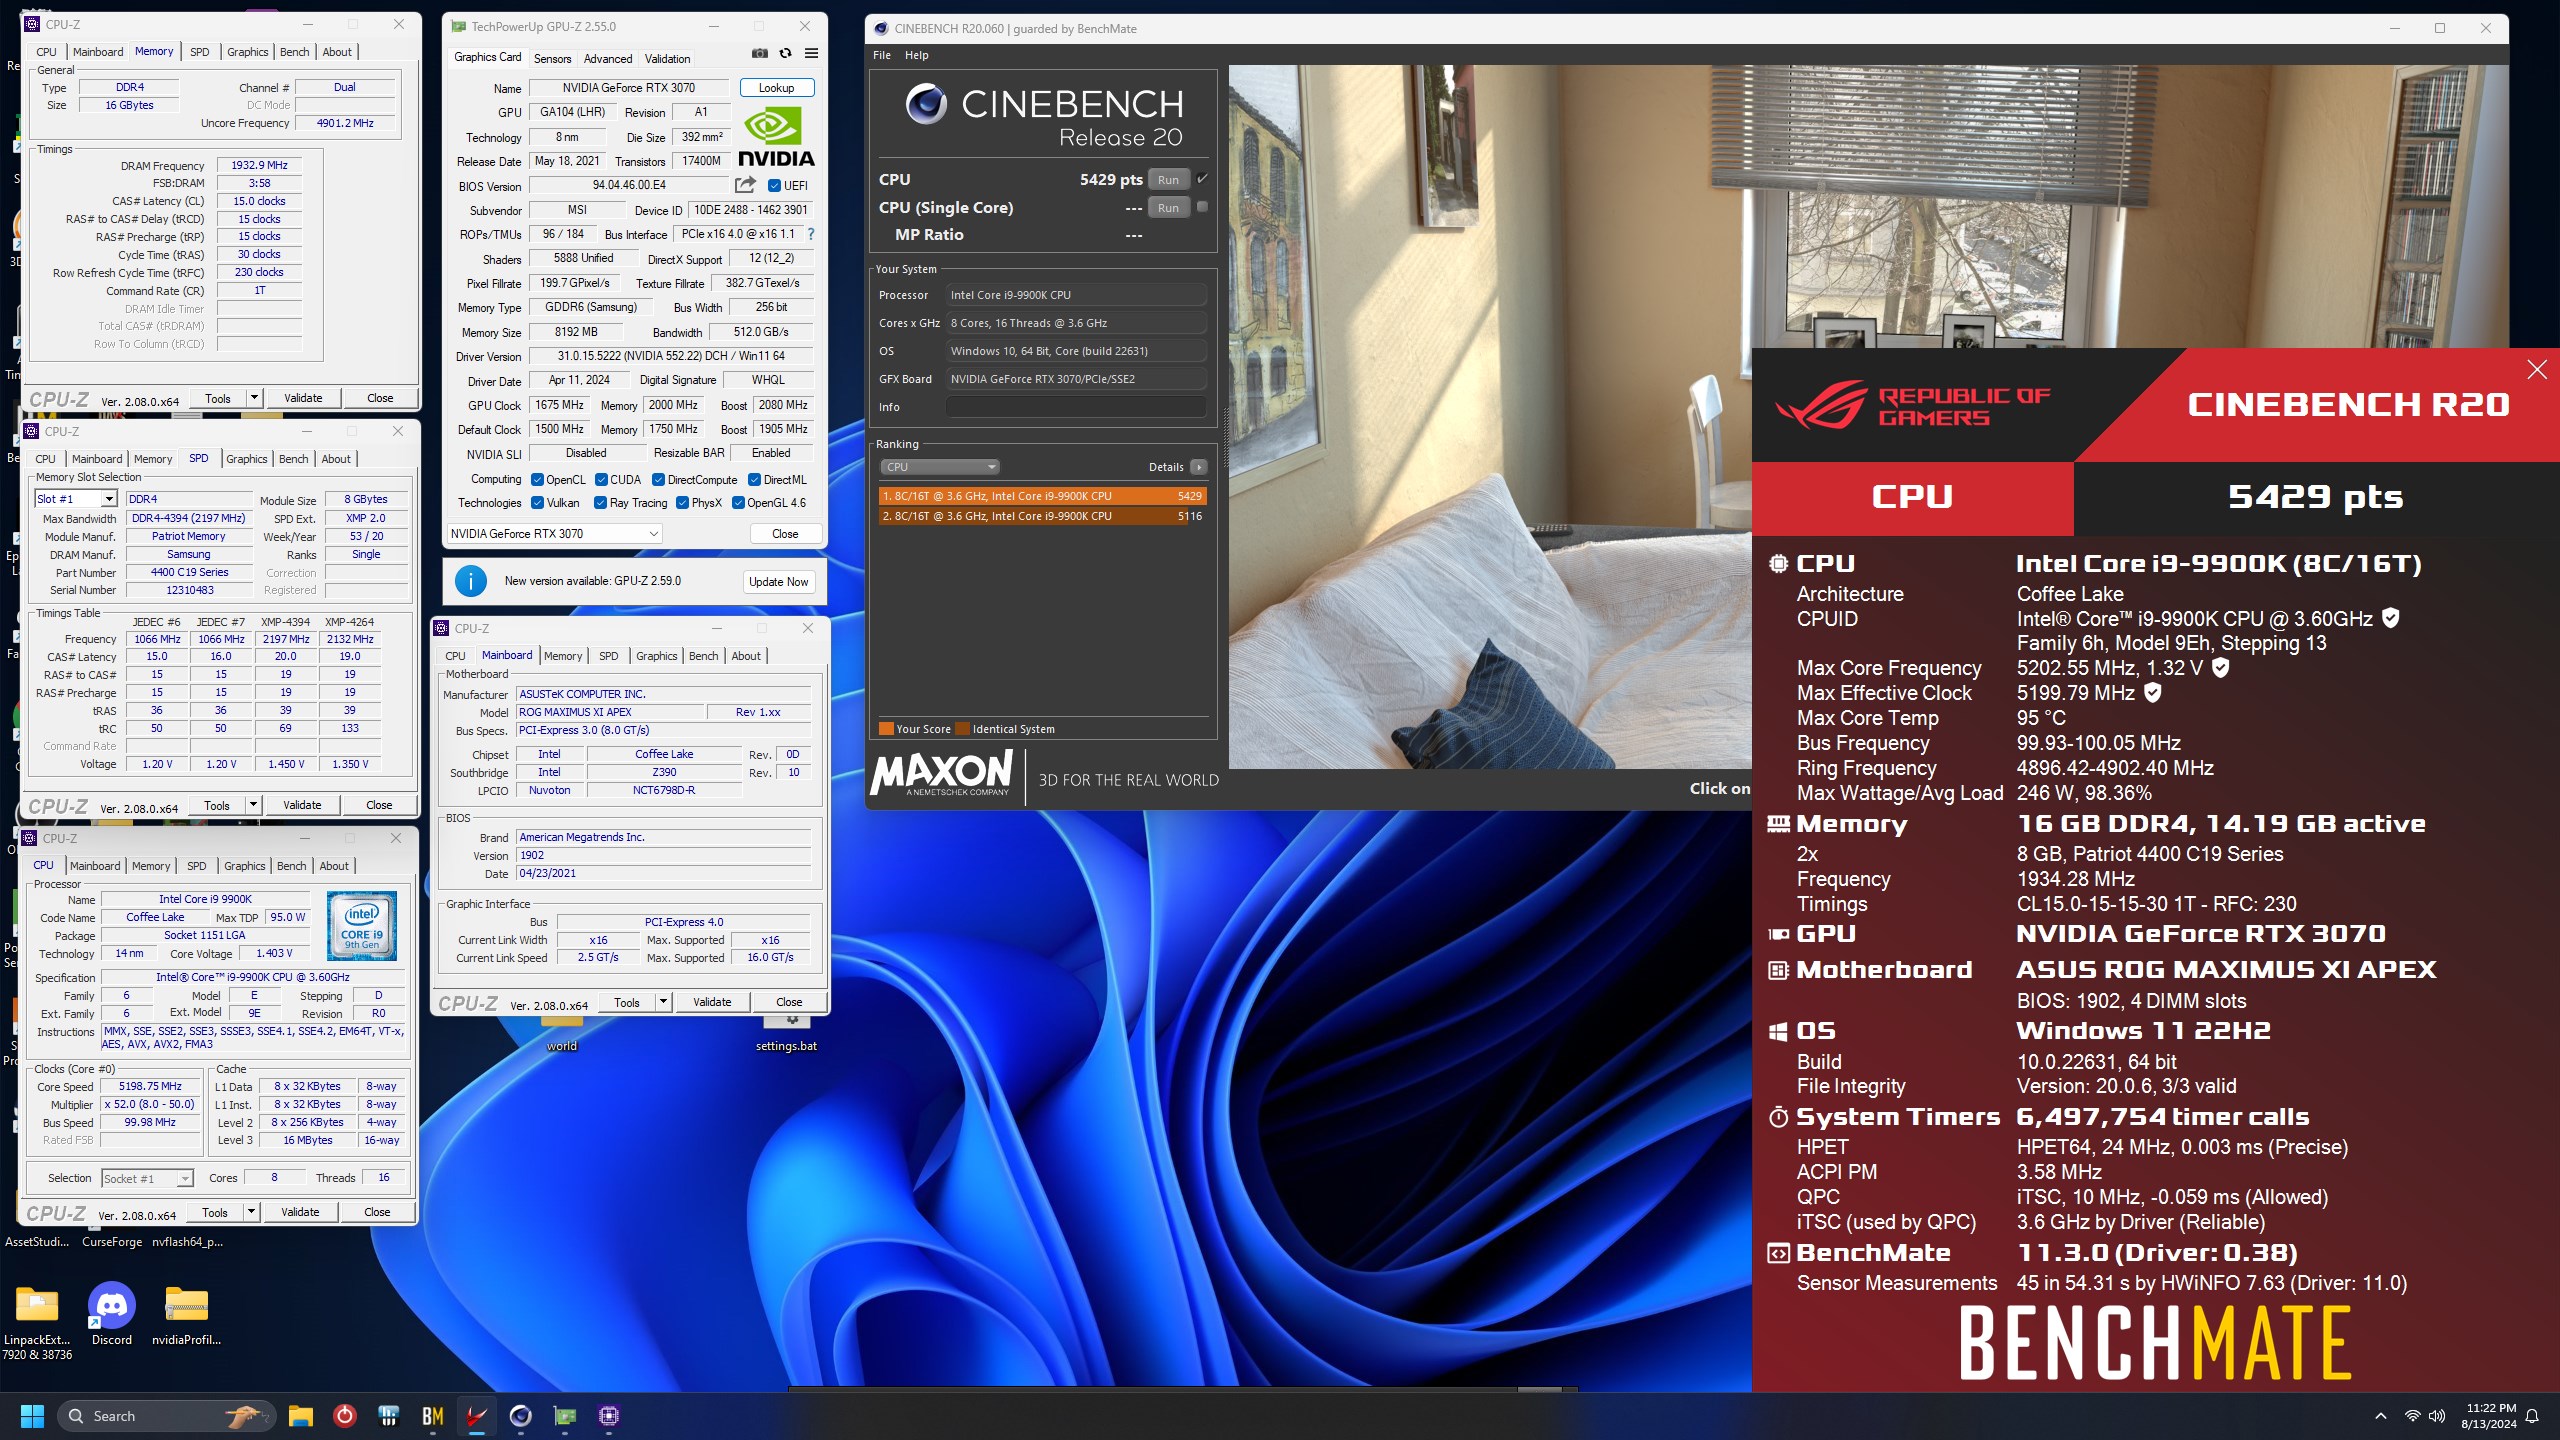Click the info icon in GPU-Z update notice
The image size is (2560, 1440).
(471, 581)
